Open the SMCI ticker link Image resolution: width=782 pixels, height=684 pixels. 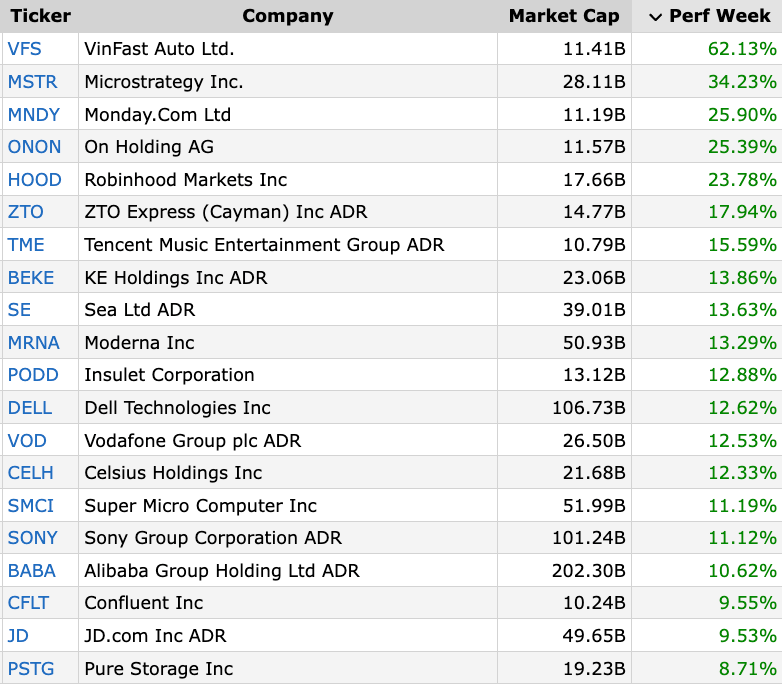tap(30, 506)
